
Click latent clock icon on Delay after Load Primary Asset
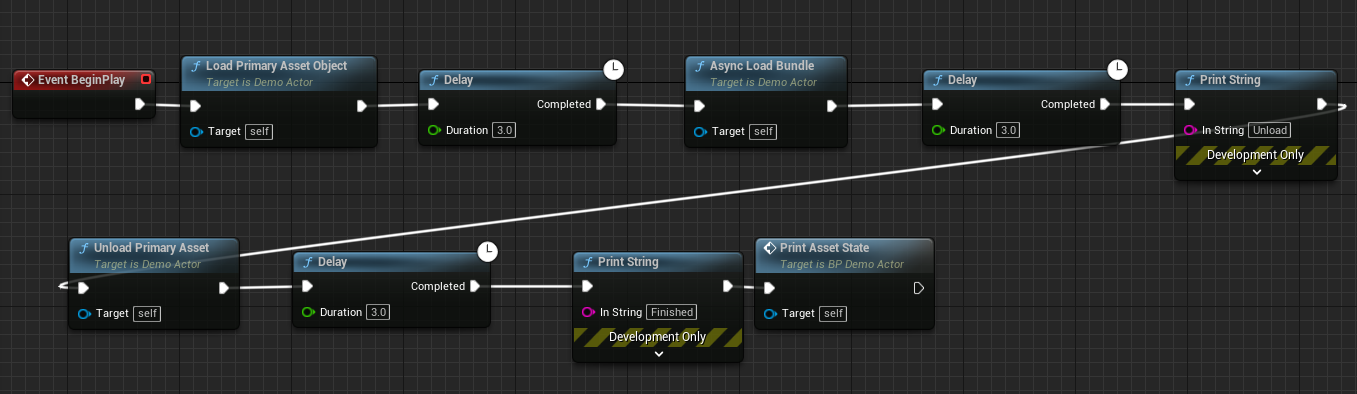(613, 69)
